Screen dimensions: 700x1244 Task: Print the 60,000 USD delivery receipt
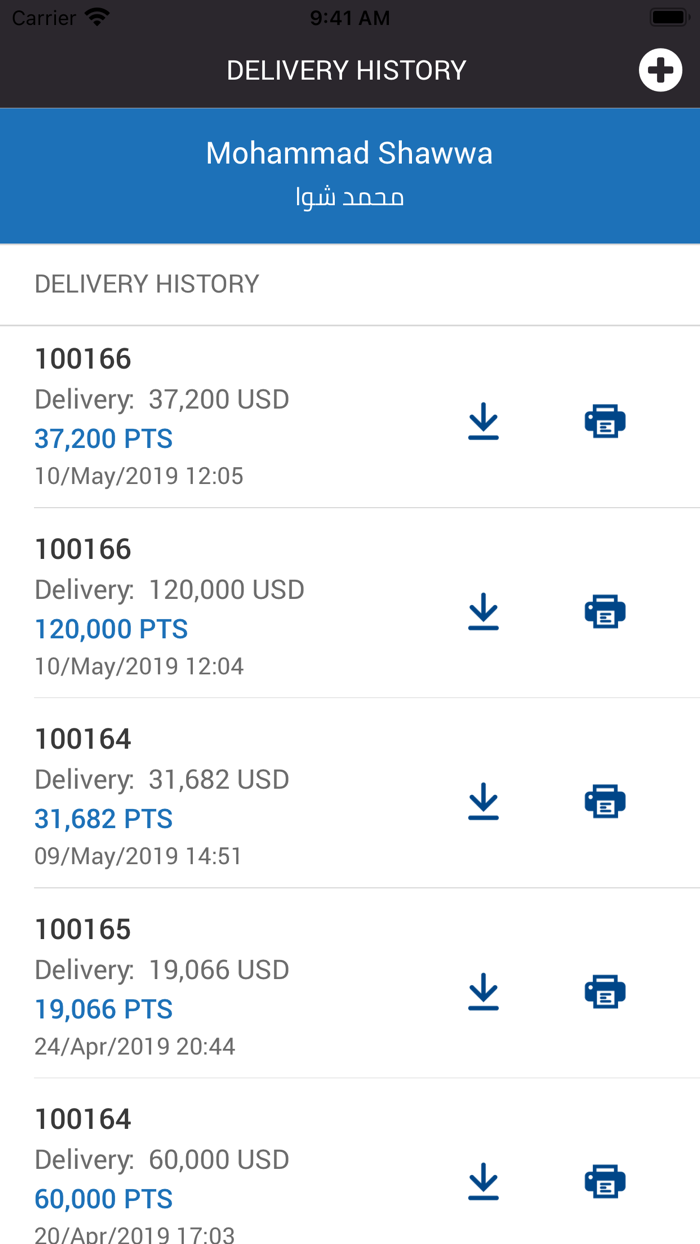(605, 1181)
